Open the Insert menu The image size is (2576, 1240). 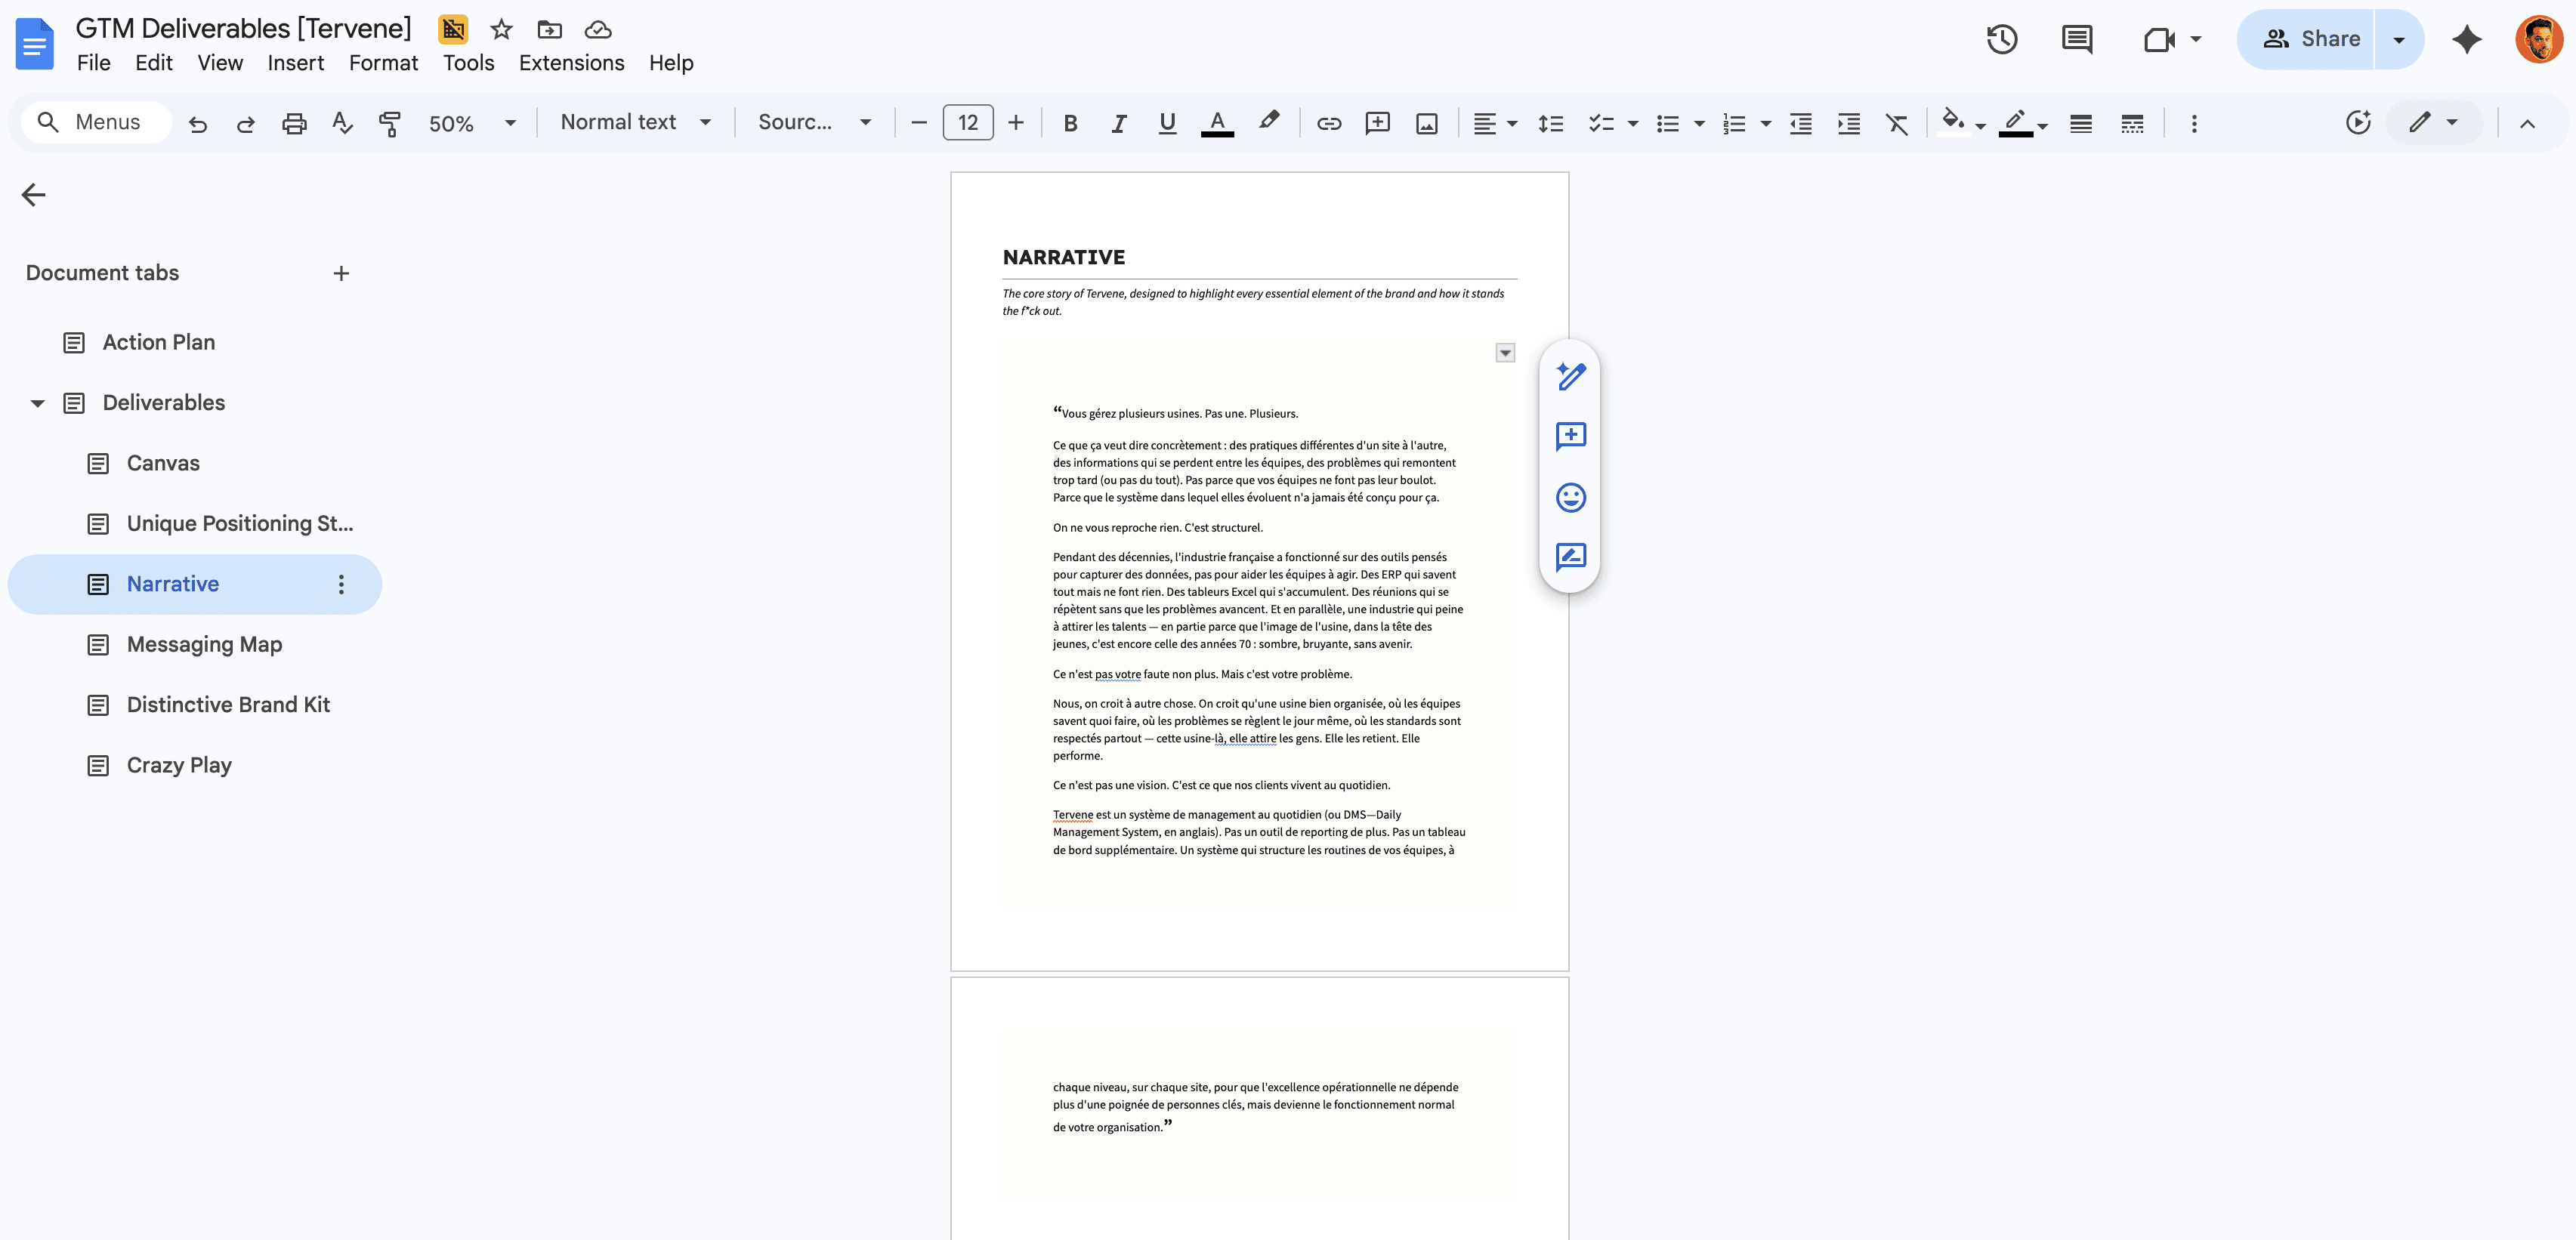(x=295, y=62)
